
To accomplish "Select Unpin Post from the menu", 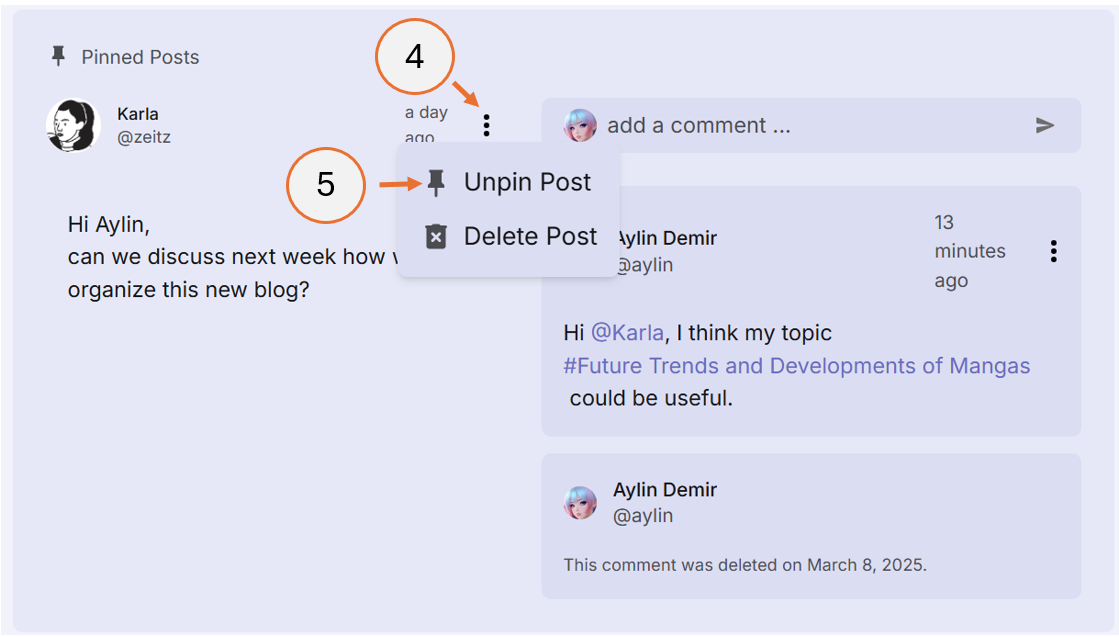I will (527, 181).
